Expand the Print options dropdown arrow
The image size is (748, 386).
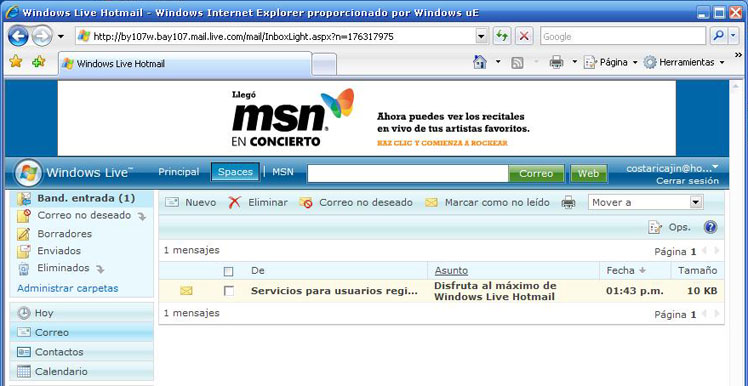pos(574,62)
